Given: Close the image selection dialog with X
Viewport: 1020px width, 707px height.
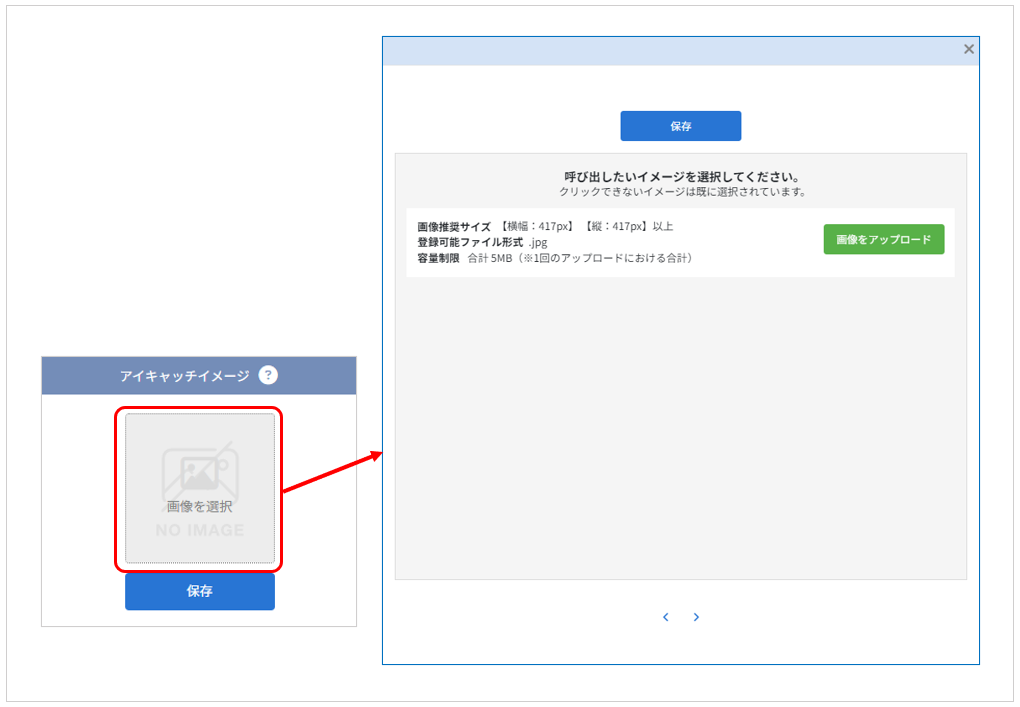Looking at the screenshot, I should pos(969,49).
